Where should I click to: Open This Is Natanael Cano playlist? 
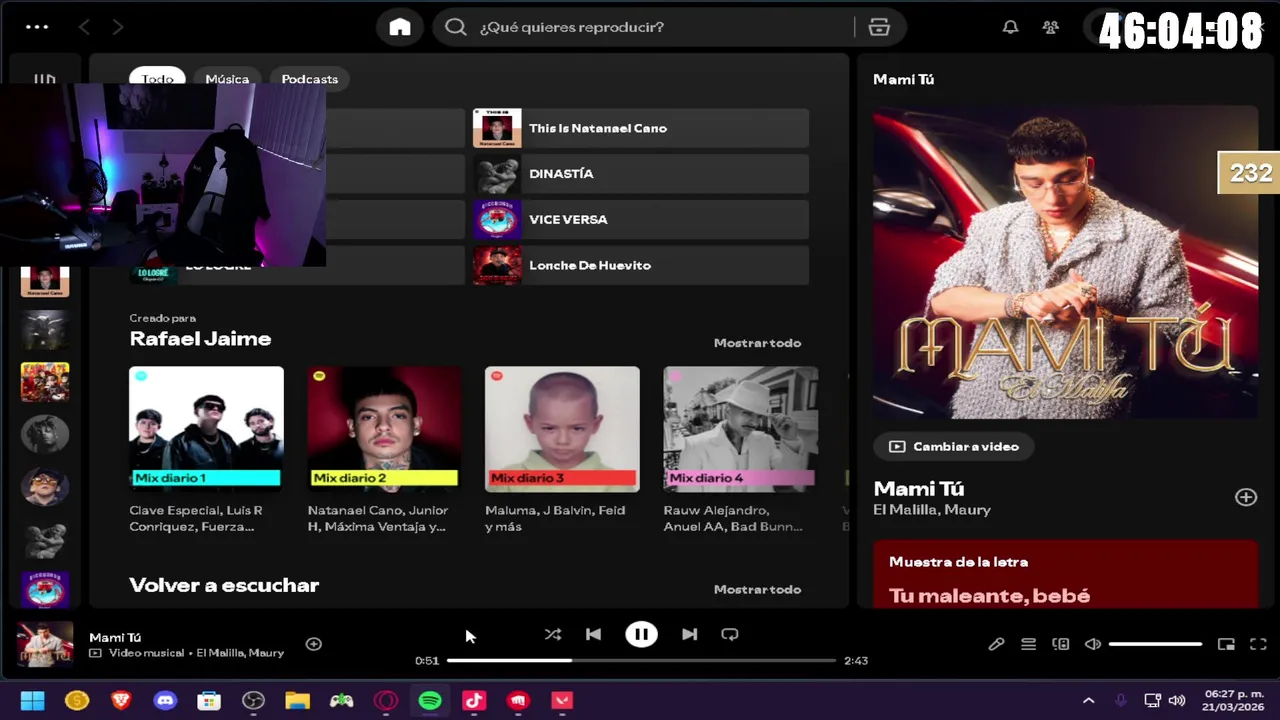coord(641,128)
